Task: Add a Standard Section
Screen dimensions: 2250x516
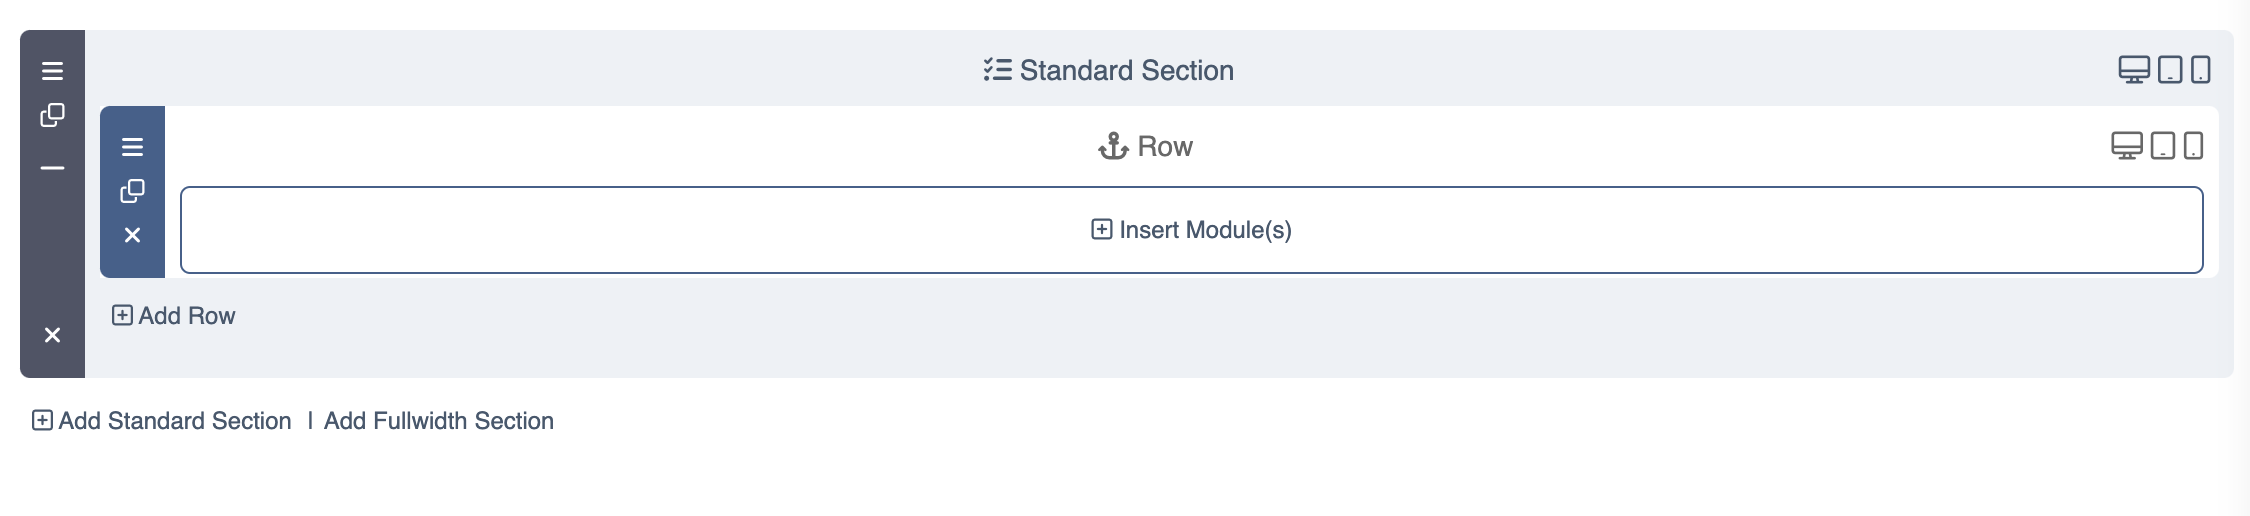Action: [x=162, y=421]
